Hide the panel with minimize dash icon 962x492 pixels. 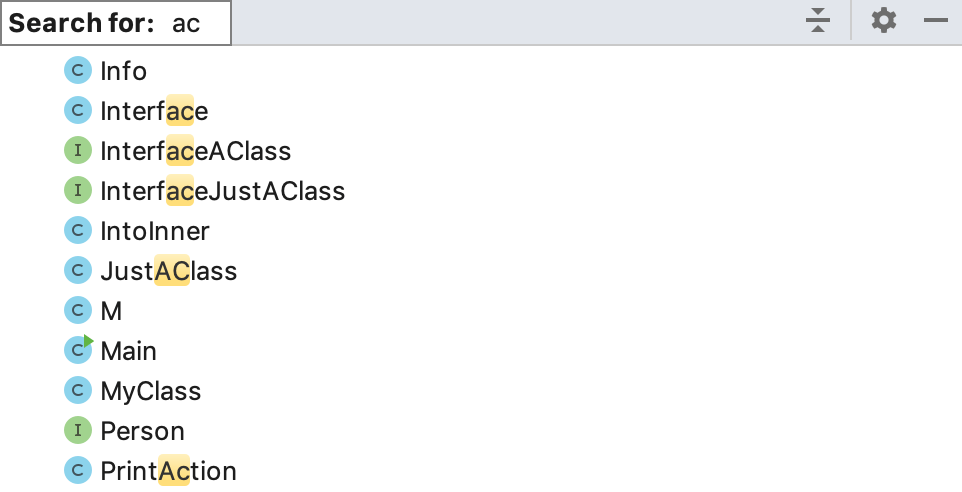click(x=936, y=21)
